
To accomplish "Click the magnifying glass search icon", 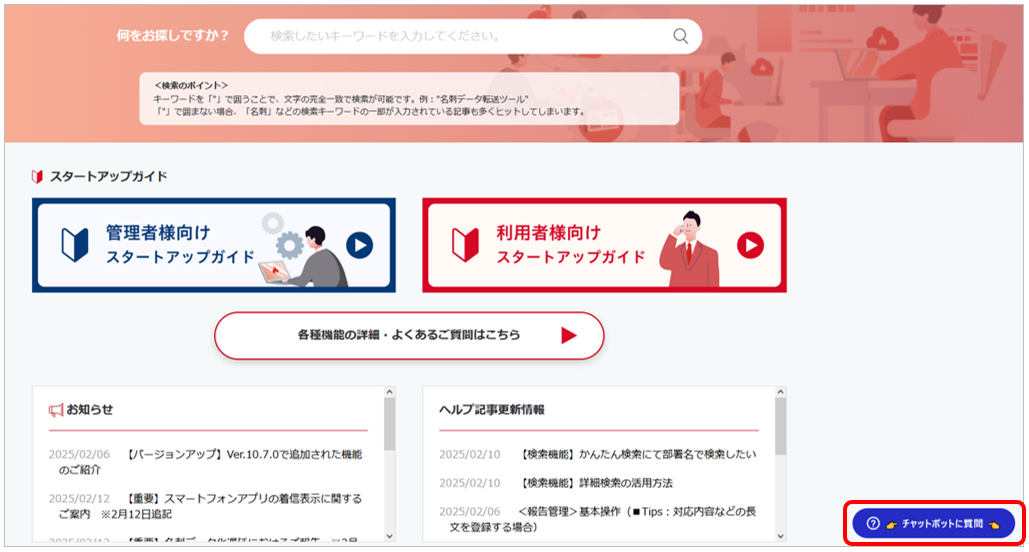I will 681,36.
